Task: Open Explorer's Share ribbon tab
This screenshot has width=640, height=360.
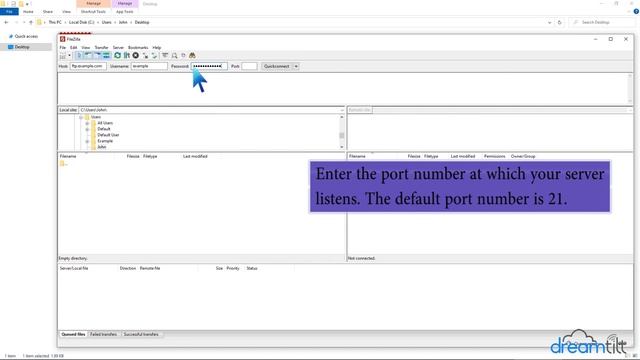Action: click(48, 12)
